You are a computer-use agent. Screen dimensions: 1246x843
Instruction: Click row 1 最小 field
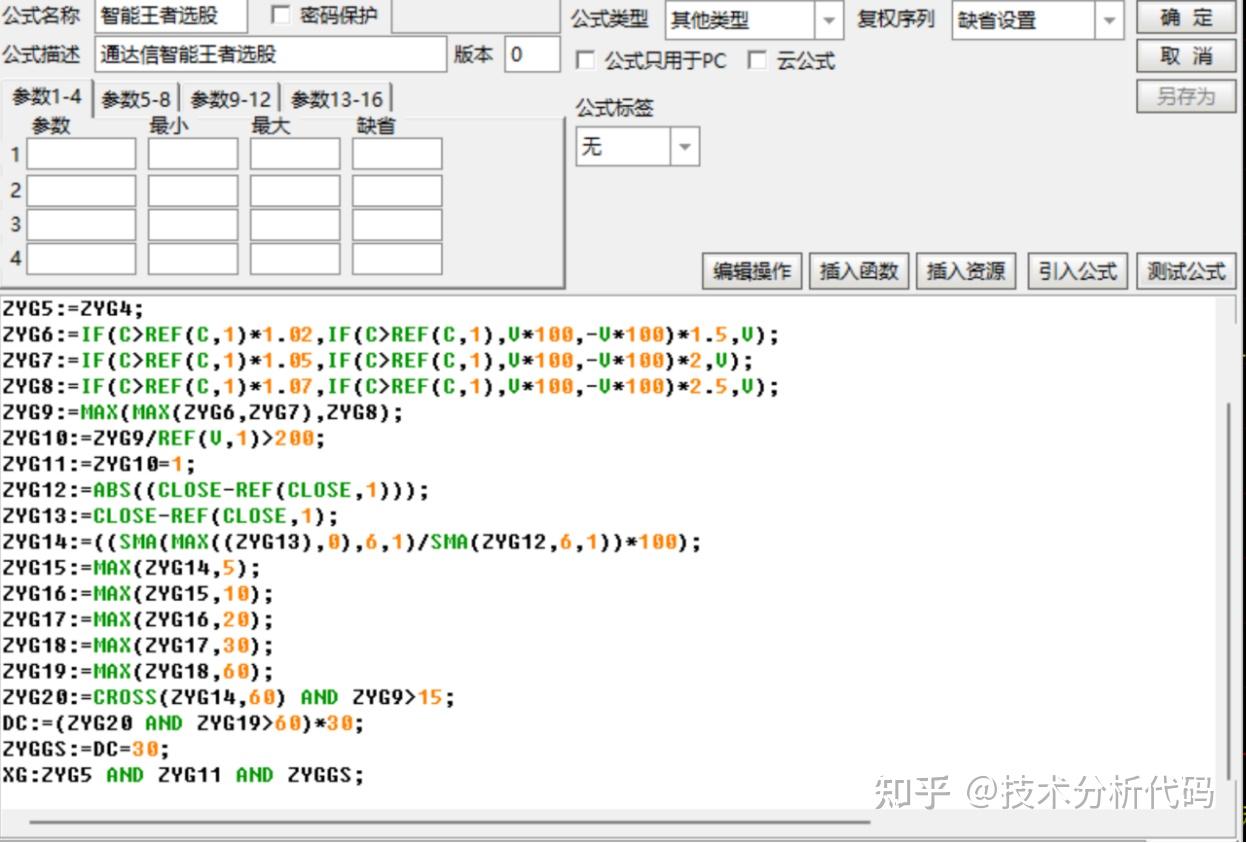click(x=193, y=154)
